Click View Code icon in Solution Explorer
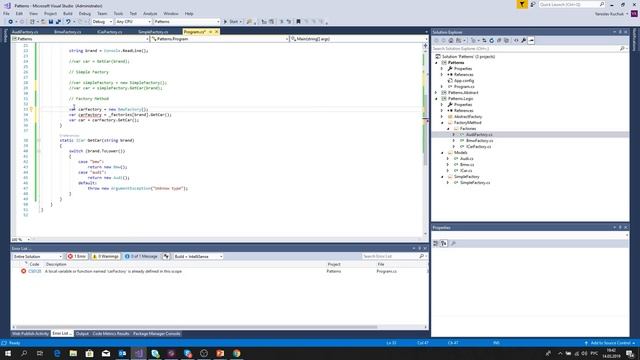 tap(516, 40)
